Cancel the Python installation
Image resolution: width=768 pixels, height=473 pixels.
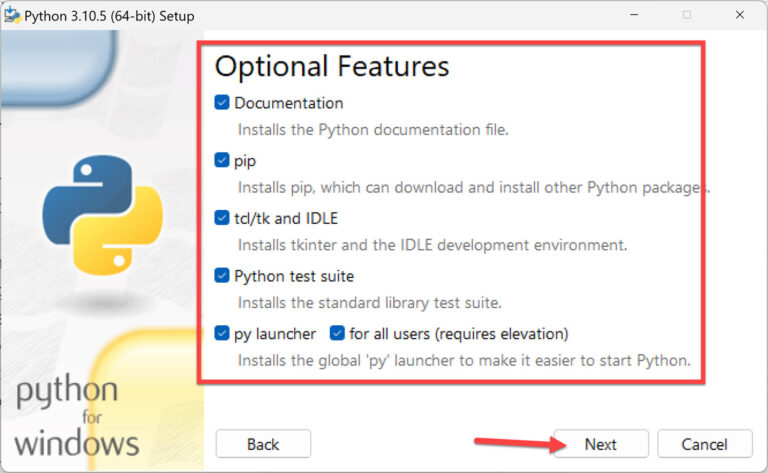click(704, 444)
